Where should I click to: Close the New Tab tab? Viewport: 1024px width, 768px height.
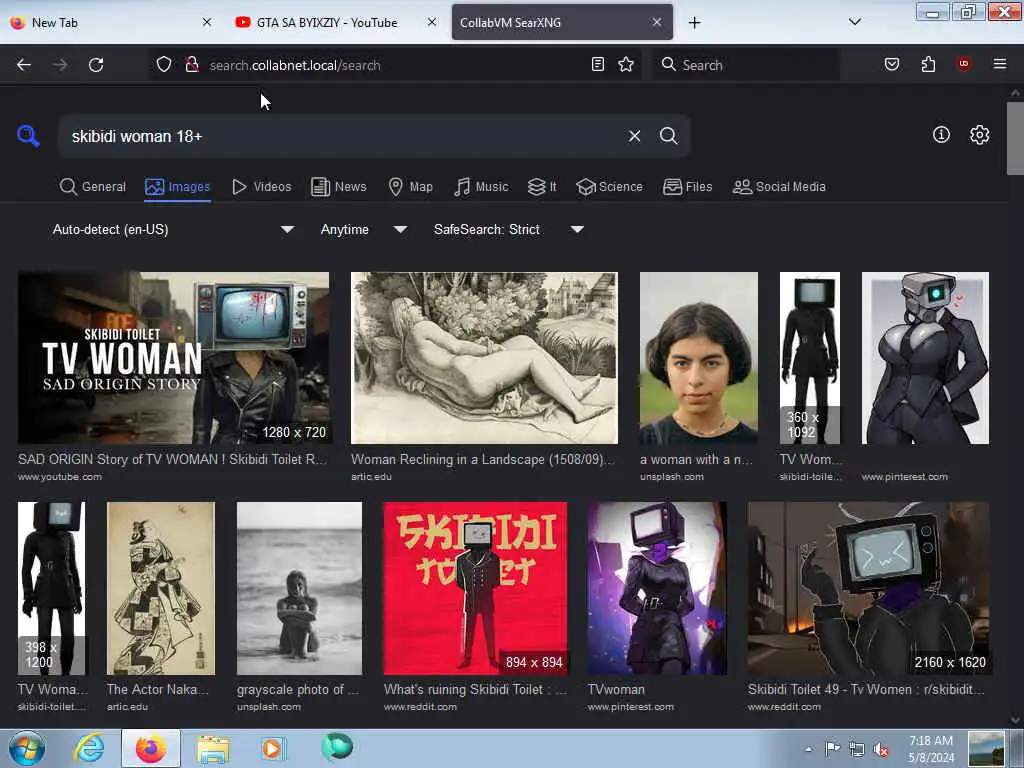tap(207, 22)
